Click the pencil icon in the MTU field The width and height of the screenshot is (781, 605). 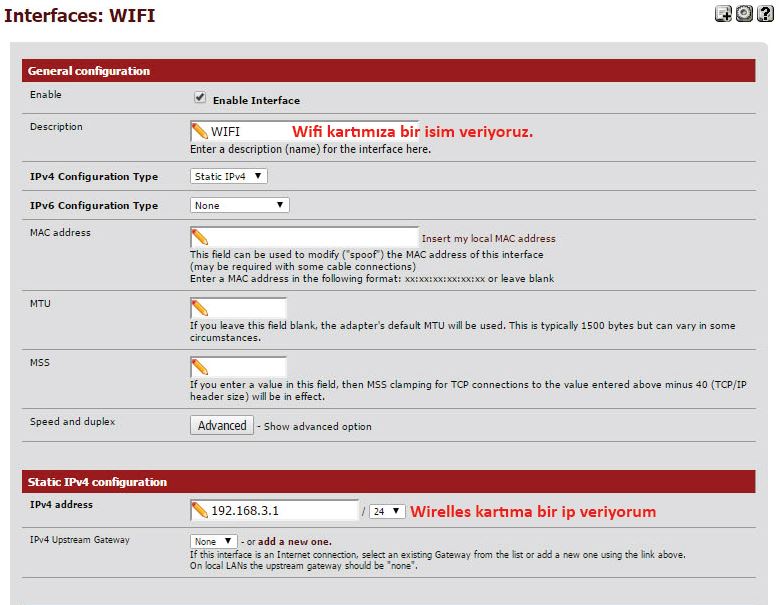[x=200, y=308]
